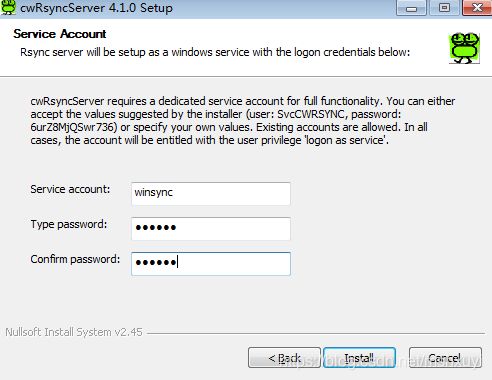Click the suggested password text 6urZ8MjQSwr736
This screenshot has height=380, width=492.
(x=74, y=127)
